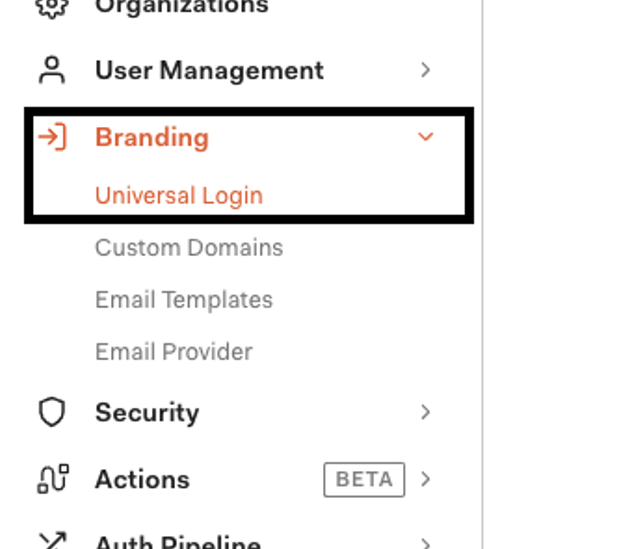Open the Security menu label

pyautogui.click(x=147, y=412)
